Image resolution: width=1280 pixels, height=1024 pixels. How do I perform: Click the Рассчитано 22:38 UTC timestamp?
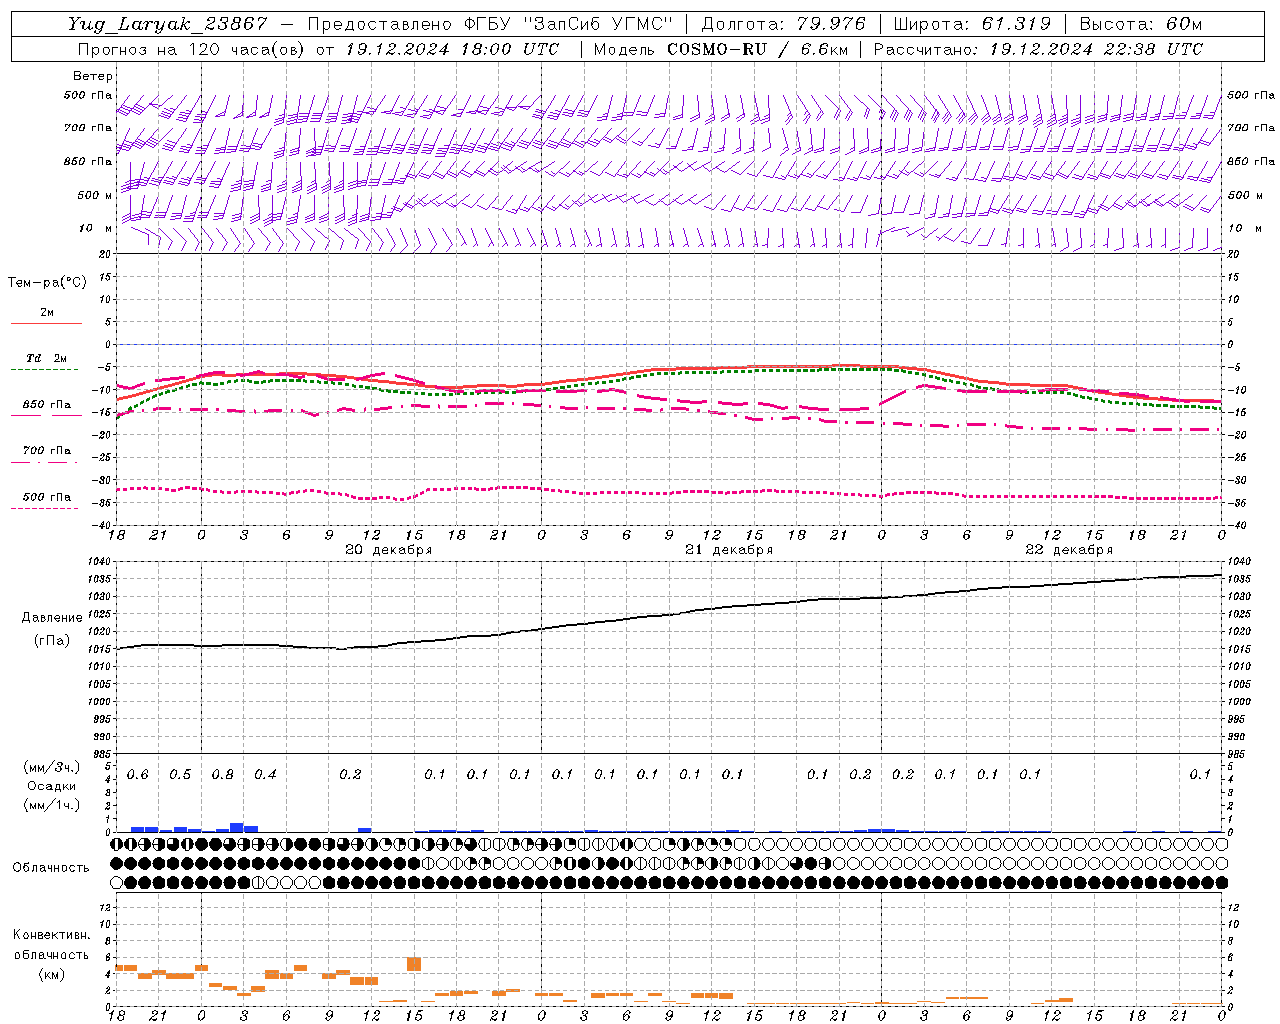click(1038, 49)
